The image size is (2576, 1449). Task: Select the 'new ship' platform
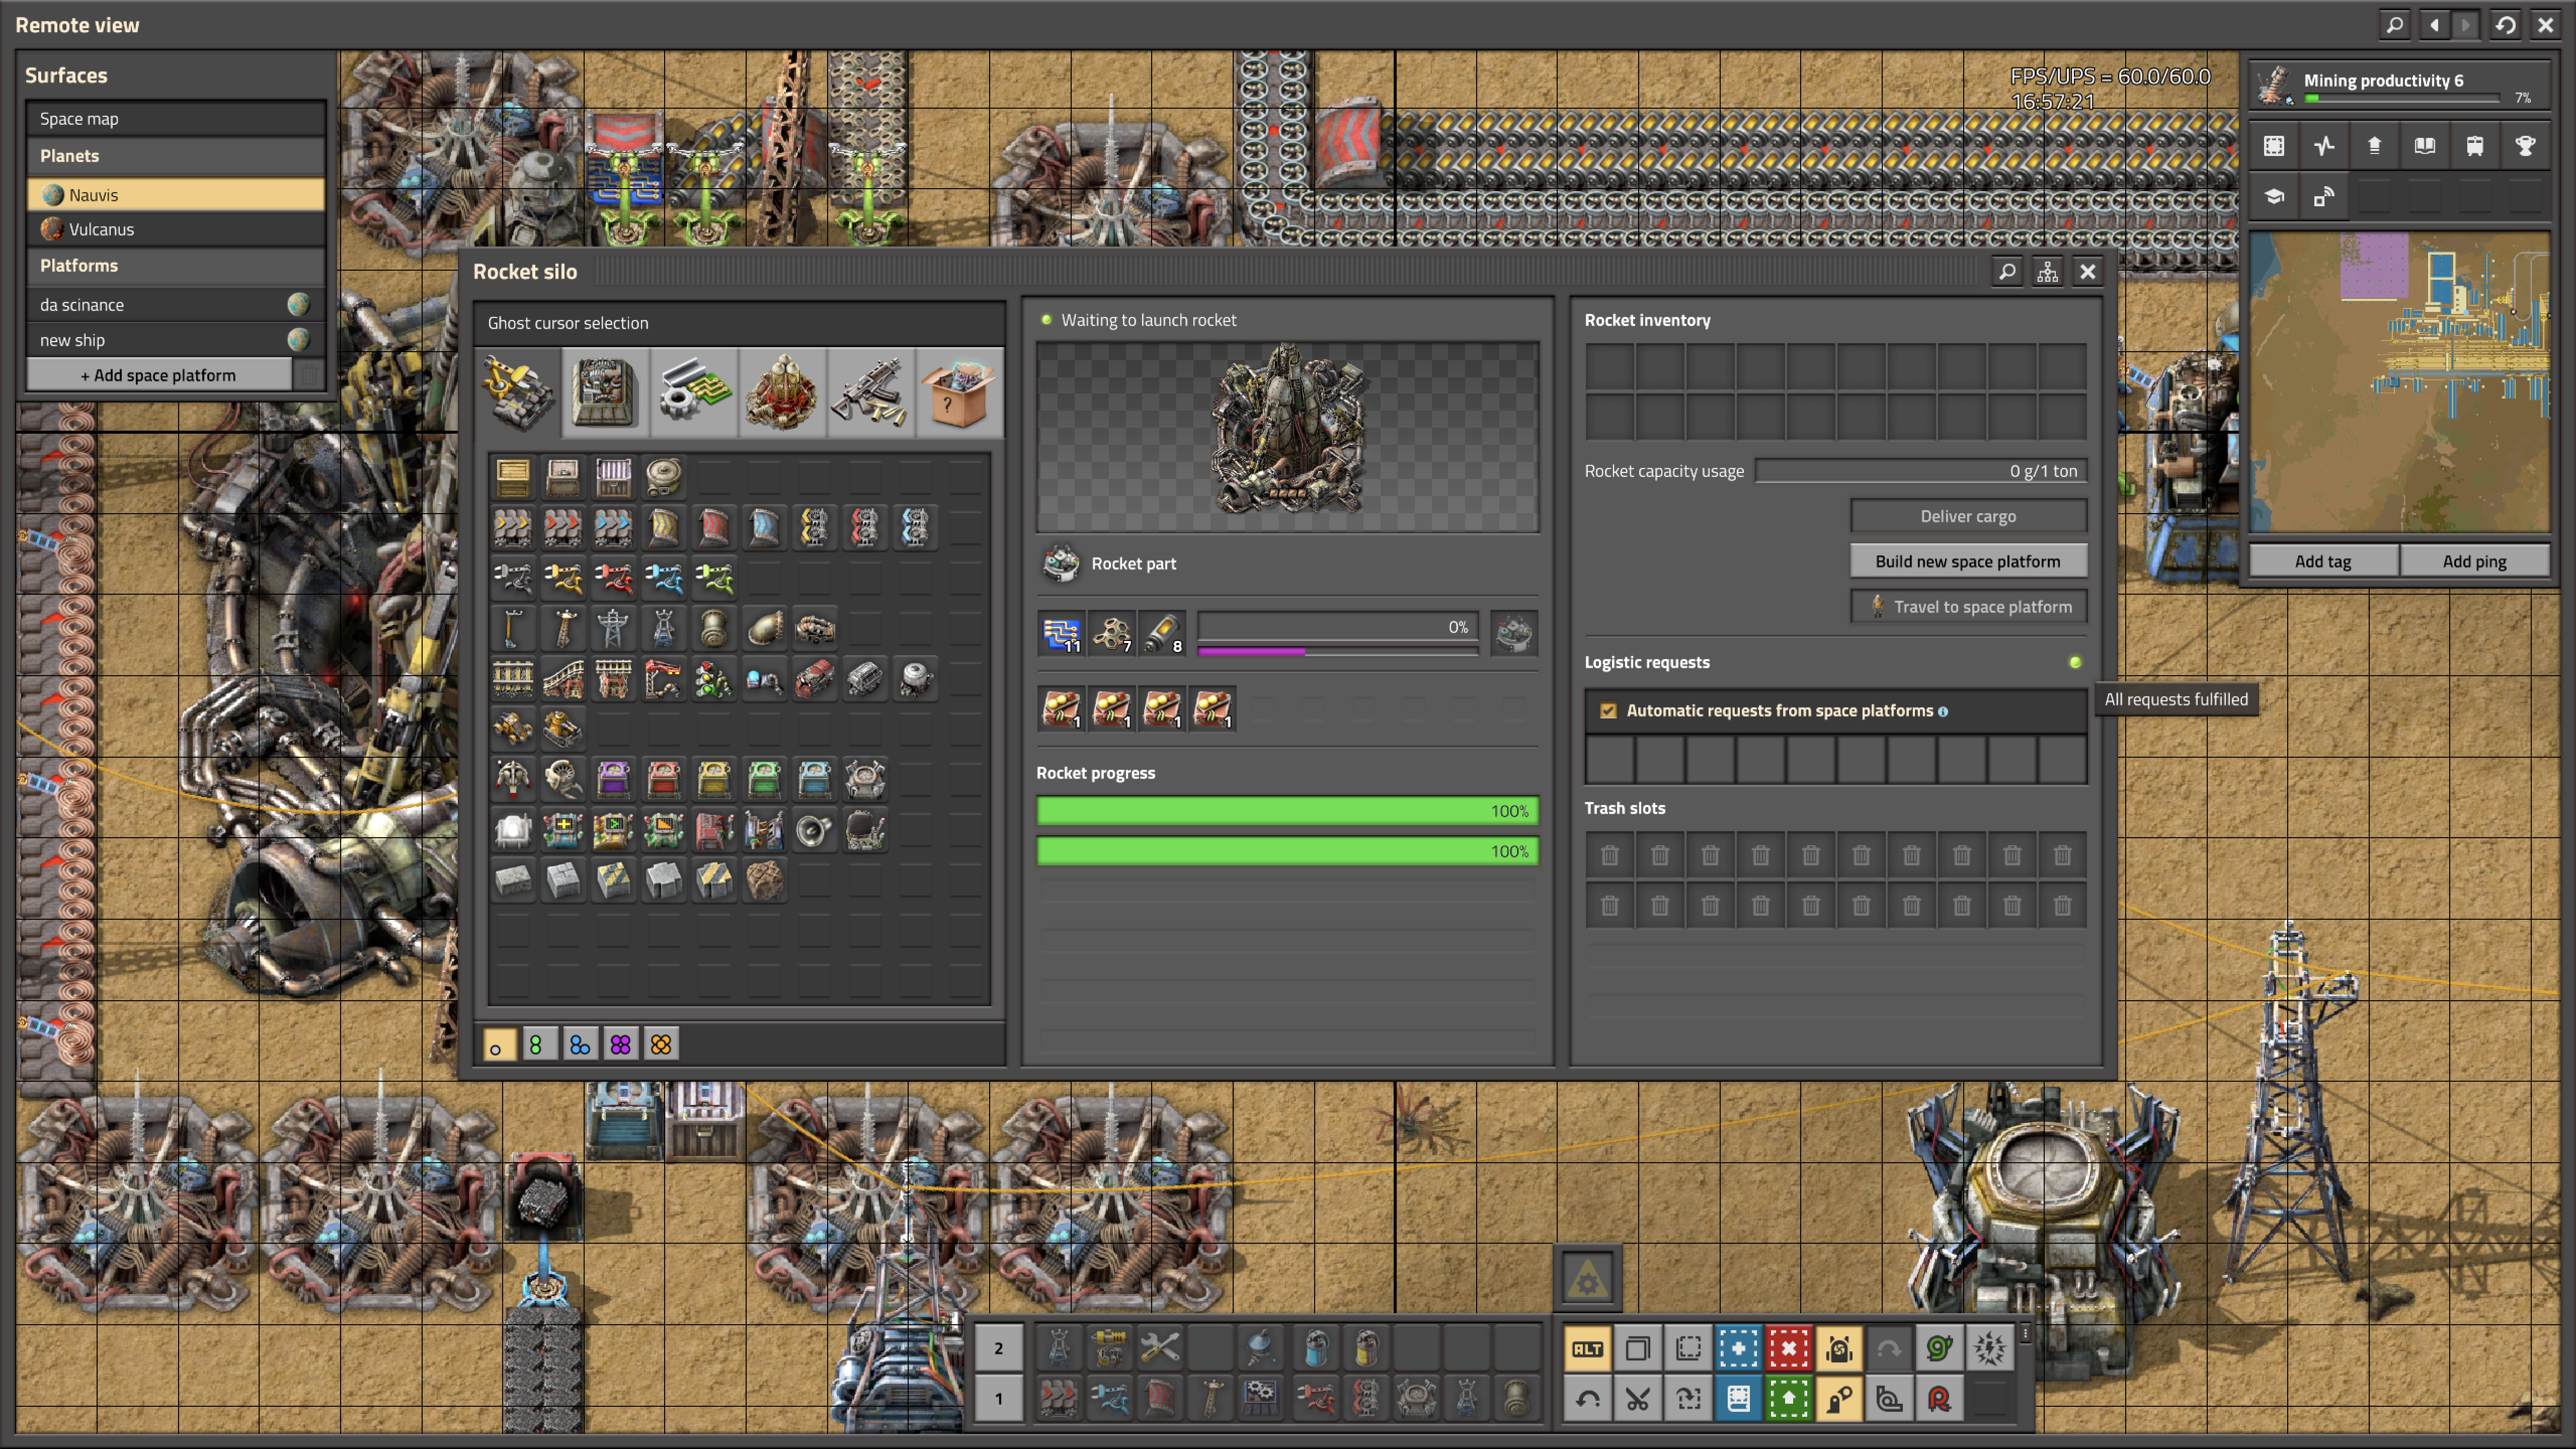tap(175, 340)
